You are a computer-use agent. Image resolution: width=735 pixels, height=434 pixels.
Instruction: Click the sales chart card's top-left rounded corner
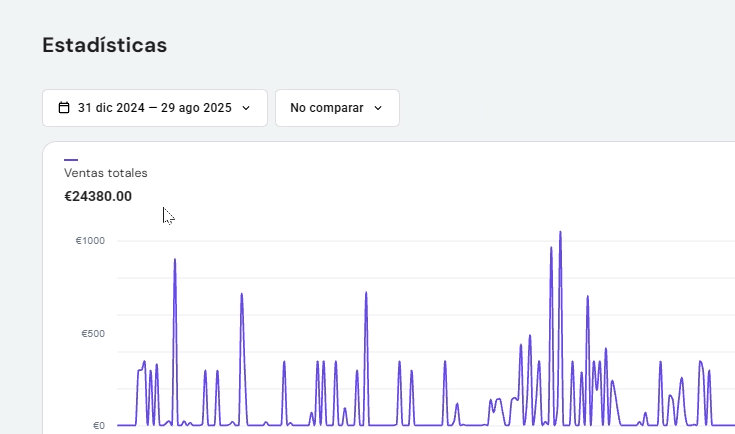pos(48,147)
